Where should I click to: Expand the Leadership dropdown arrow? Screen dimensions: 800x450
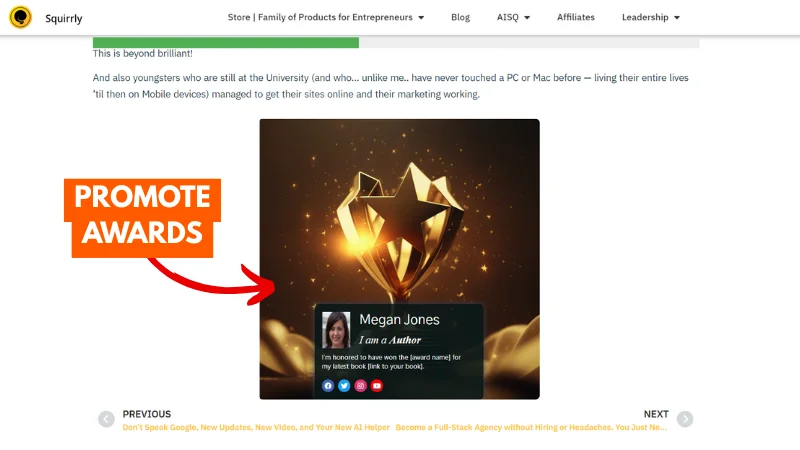pos(677,18)
